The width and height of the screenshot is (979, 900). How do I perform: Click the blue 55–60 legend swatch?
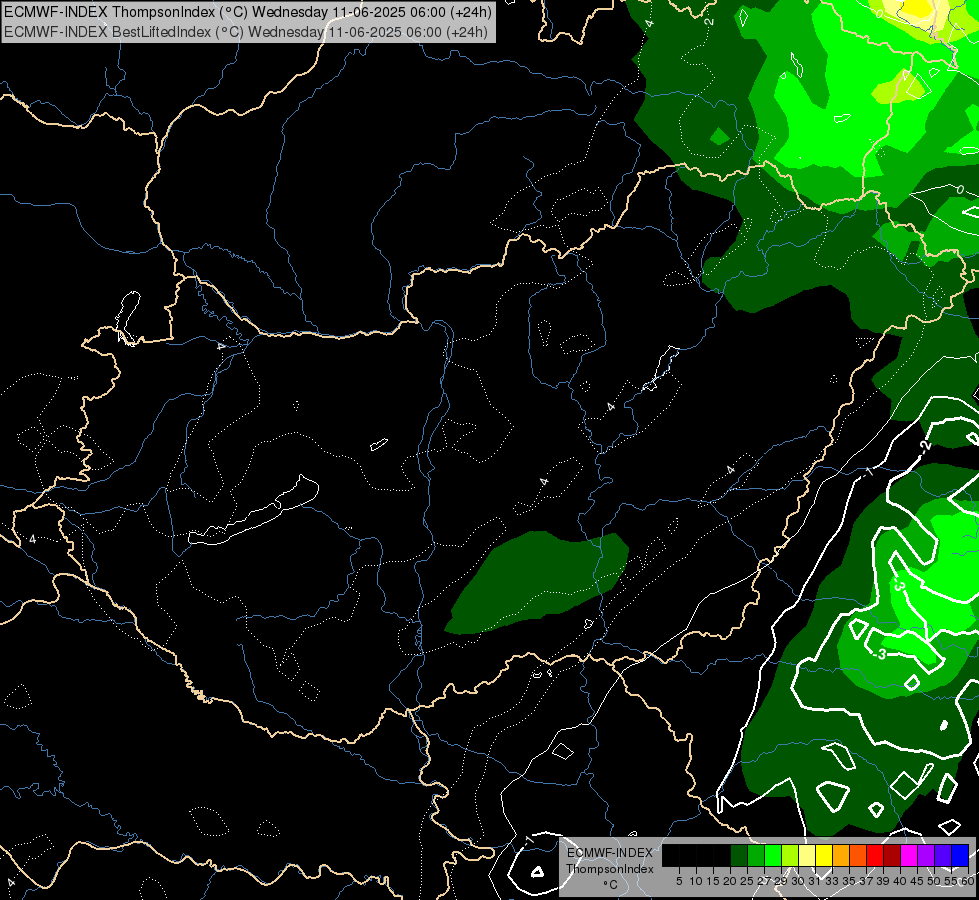[960, 855]
